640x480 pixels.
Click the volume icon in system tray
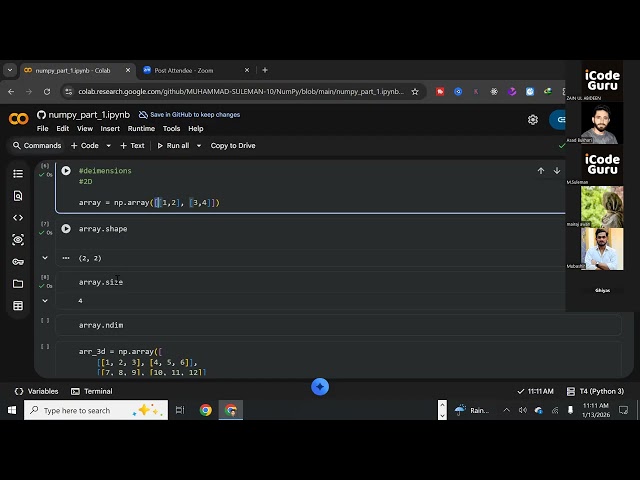(522, 410)
